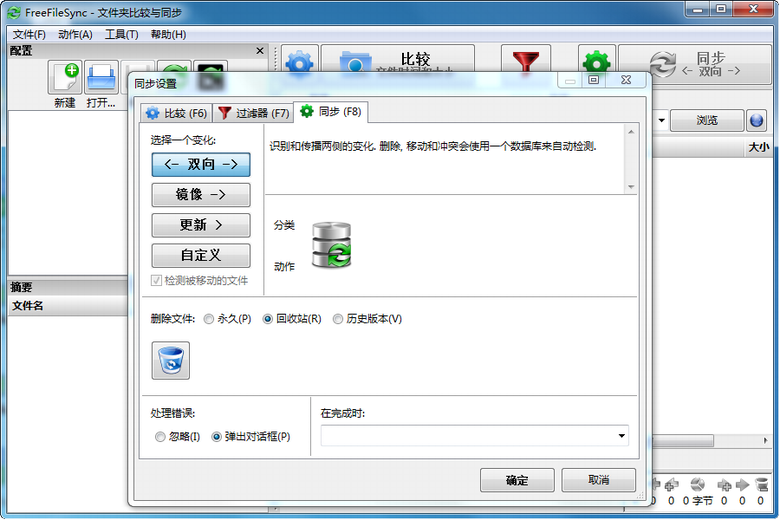Click the New configuration icon (新建)
The height and width of the screenshot is (520, 780).
(x=65, y=77)
